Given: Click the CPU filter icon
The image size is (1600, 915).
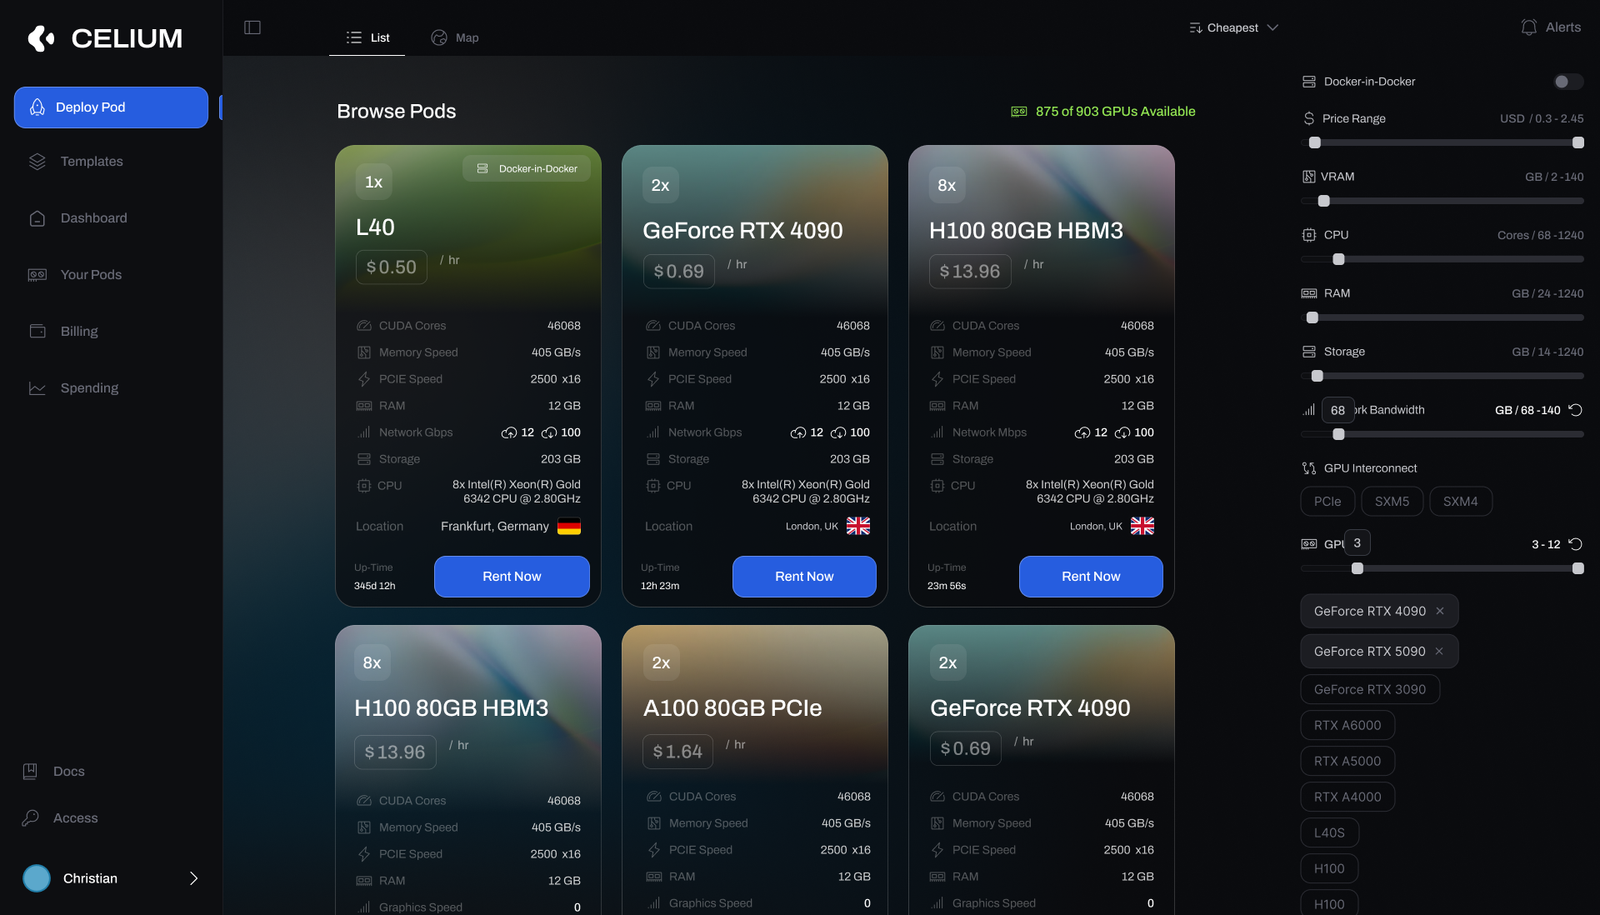Looking at the screenshot, I should tap(1309, 235).
